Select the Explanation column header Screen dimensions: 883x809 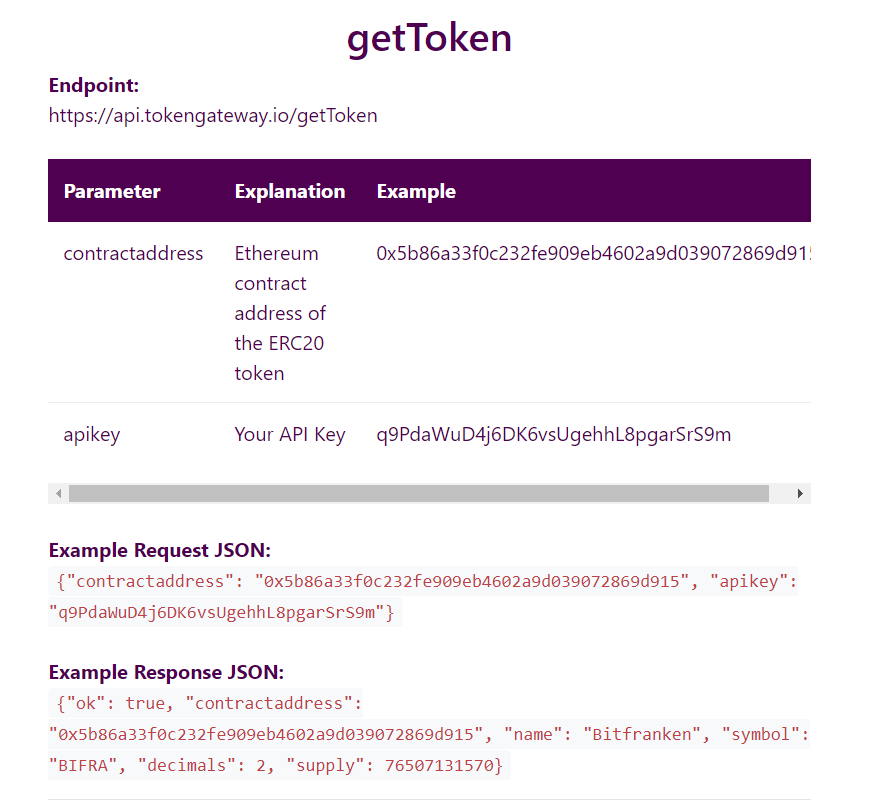[290, 191]
